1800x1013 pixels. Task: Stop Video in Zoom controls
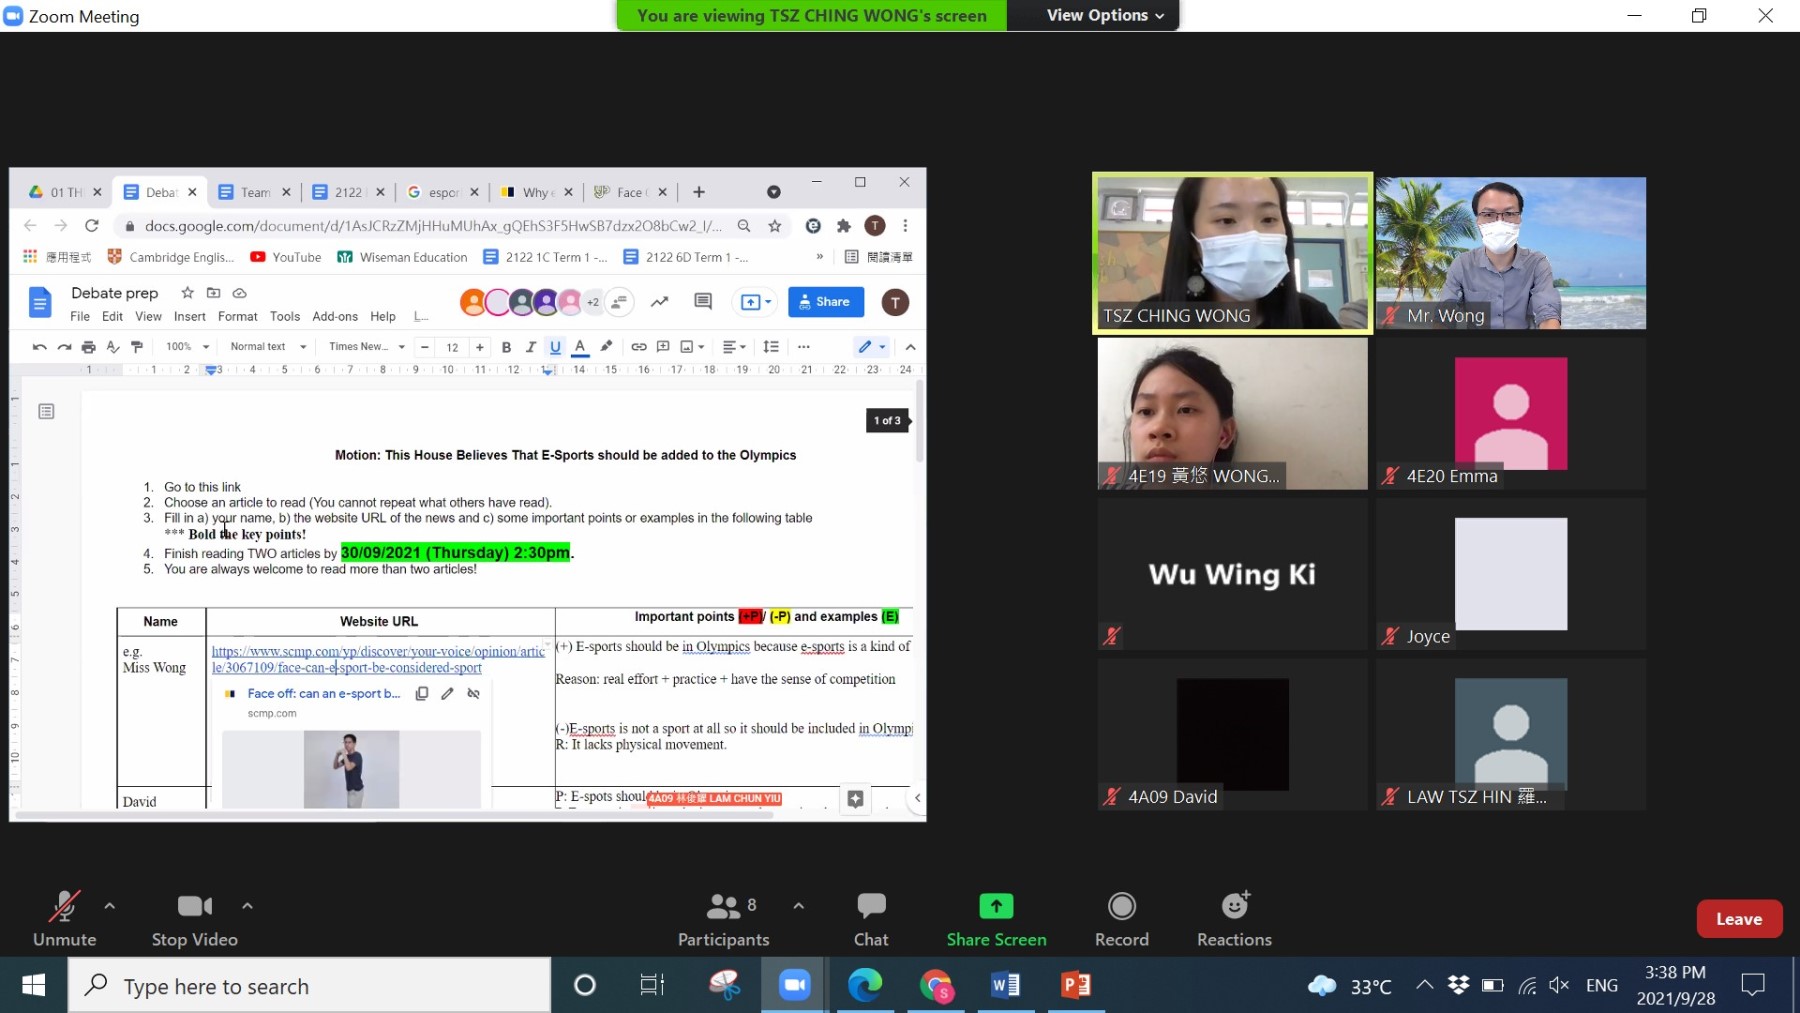pyautogui.click(x=195, y=919)
